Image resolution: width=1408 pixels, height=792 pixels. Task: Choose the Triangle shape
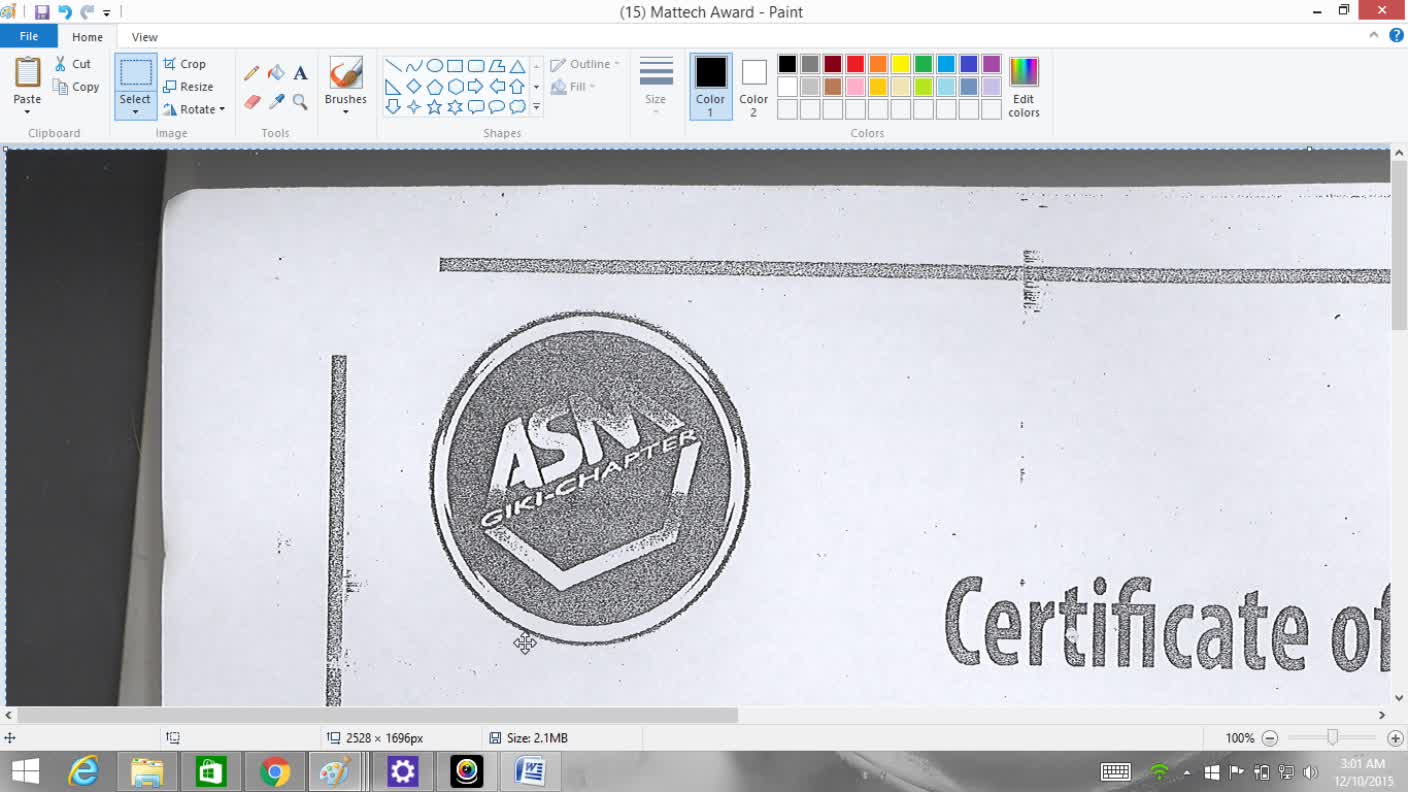(x=517, y=66)
